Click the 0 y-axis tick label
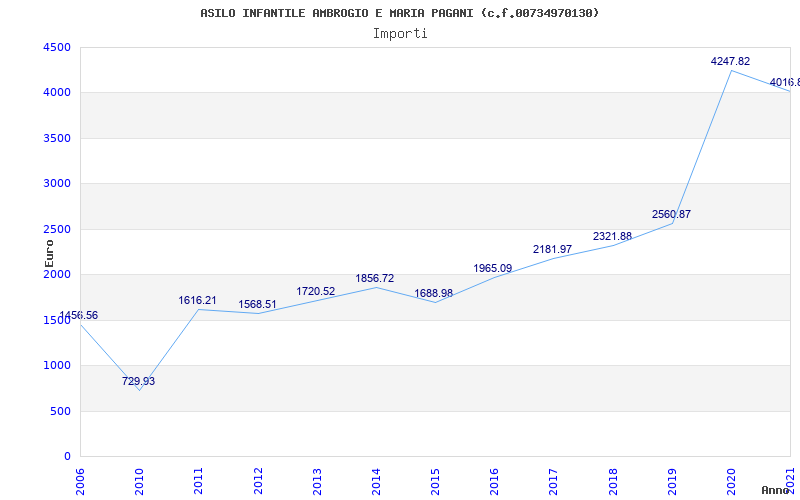This screenshot has height=500, width=800. tap(67, 457)
